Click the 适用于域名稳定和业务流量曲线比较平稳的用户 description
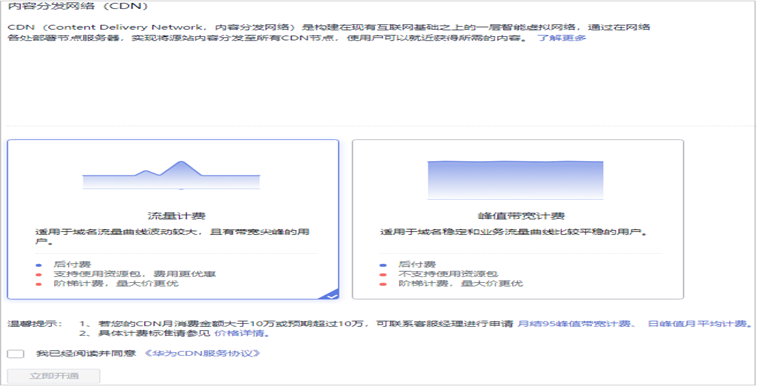Screen dimensions: 758x386 pos(513,232)
